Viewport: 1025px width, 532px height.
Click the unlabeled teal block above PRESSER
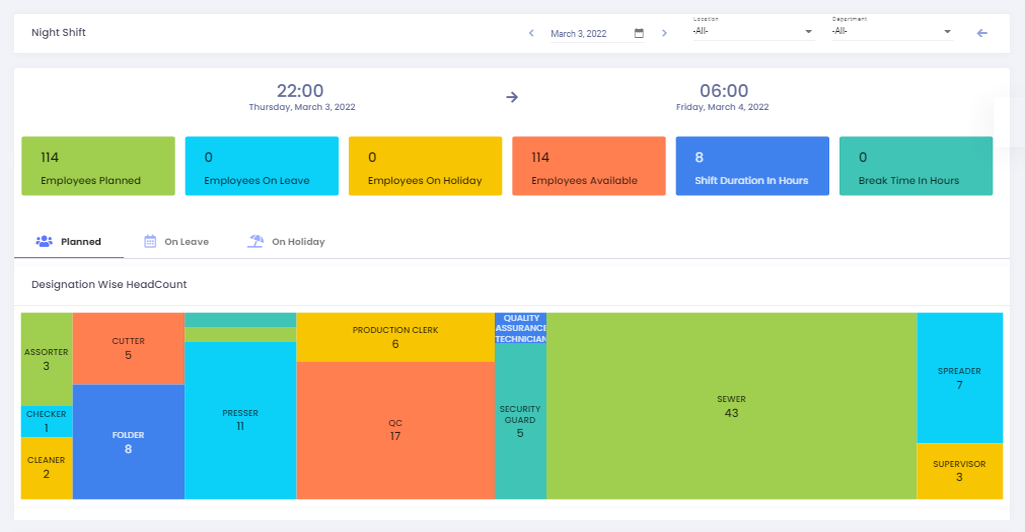pyautogui.click(x=240, y=320)
